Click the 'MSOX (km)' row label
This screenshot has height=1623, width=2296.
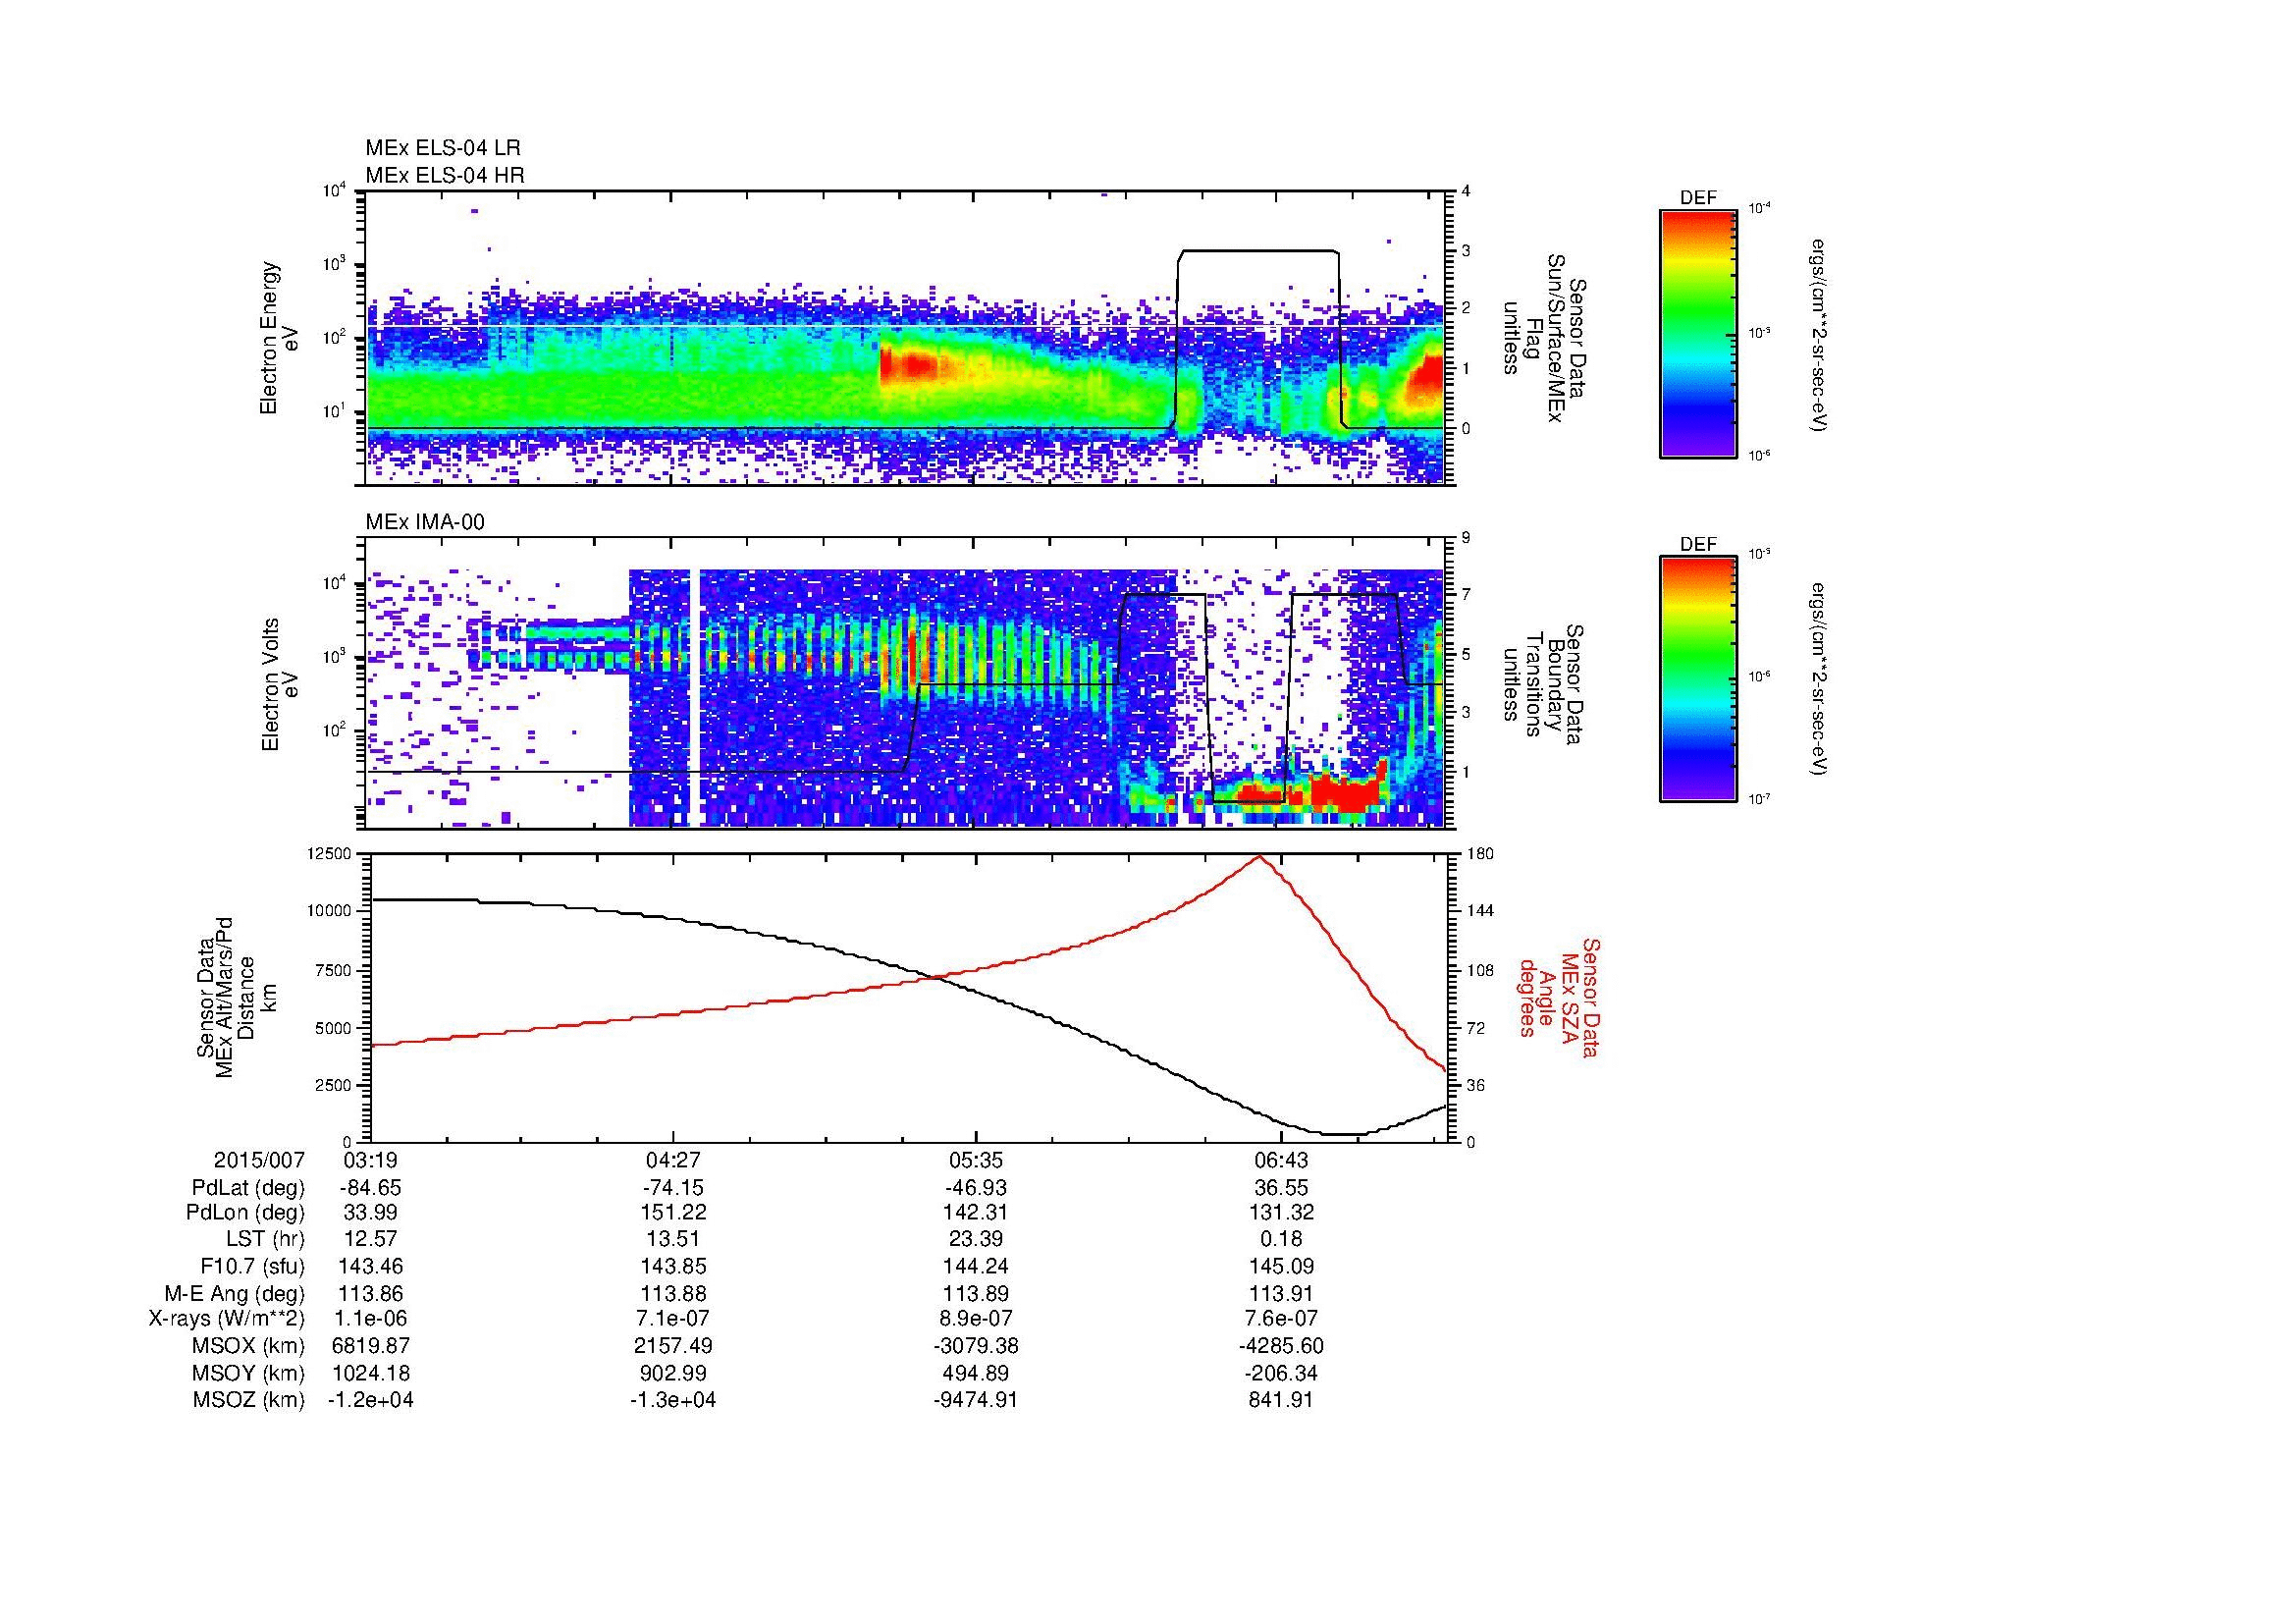click(x=248, y=1347)
